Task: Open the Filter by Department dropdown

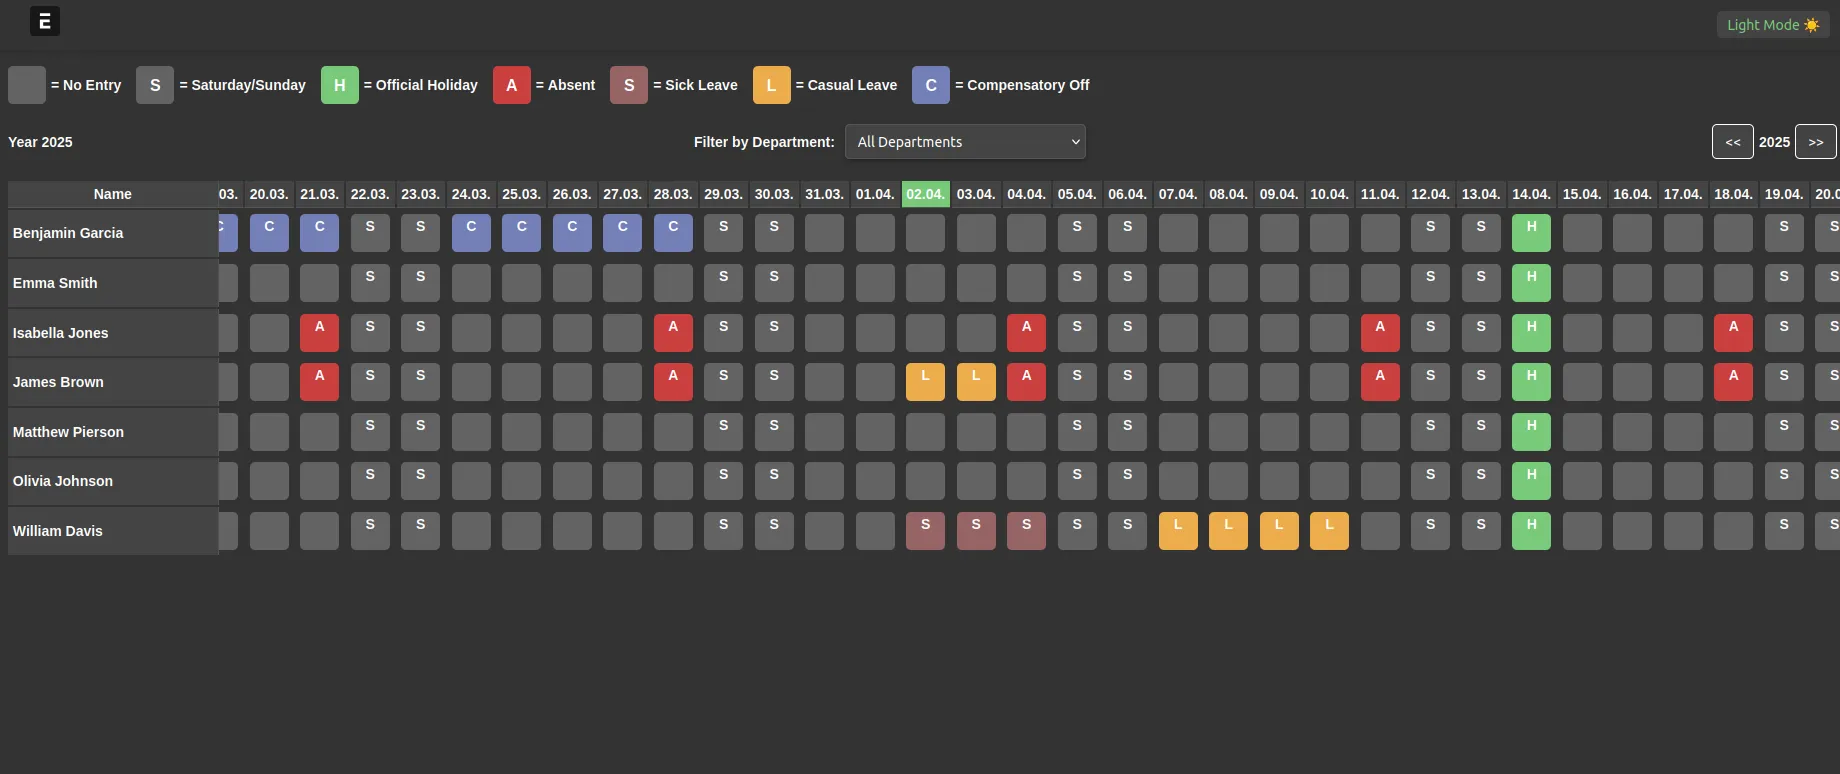Action: pyautogui.click(x=965, y=142)
